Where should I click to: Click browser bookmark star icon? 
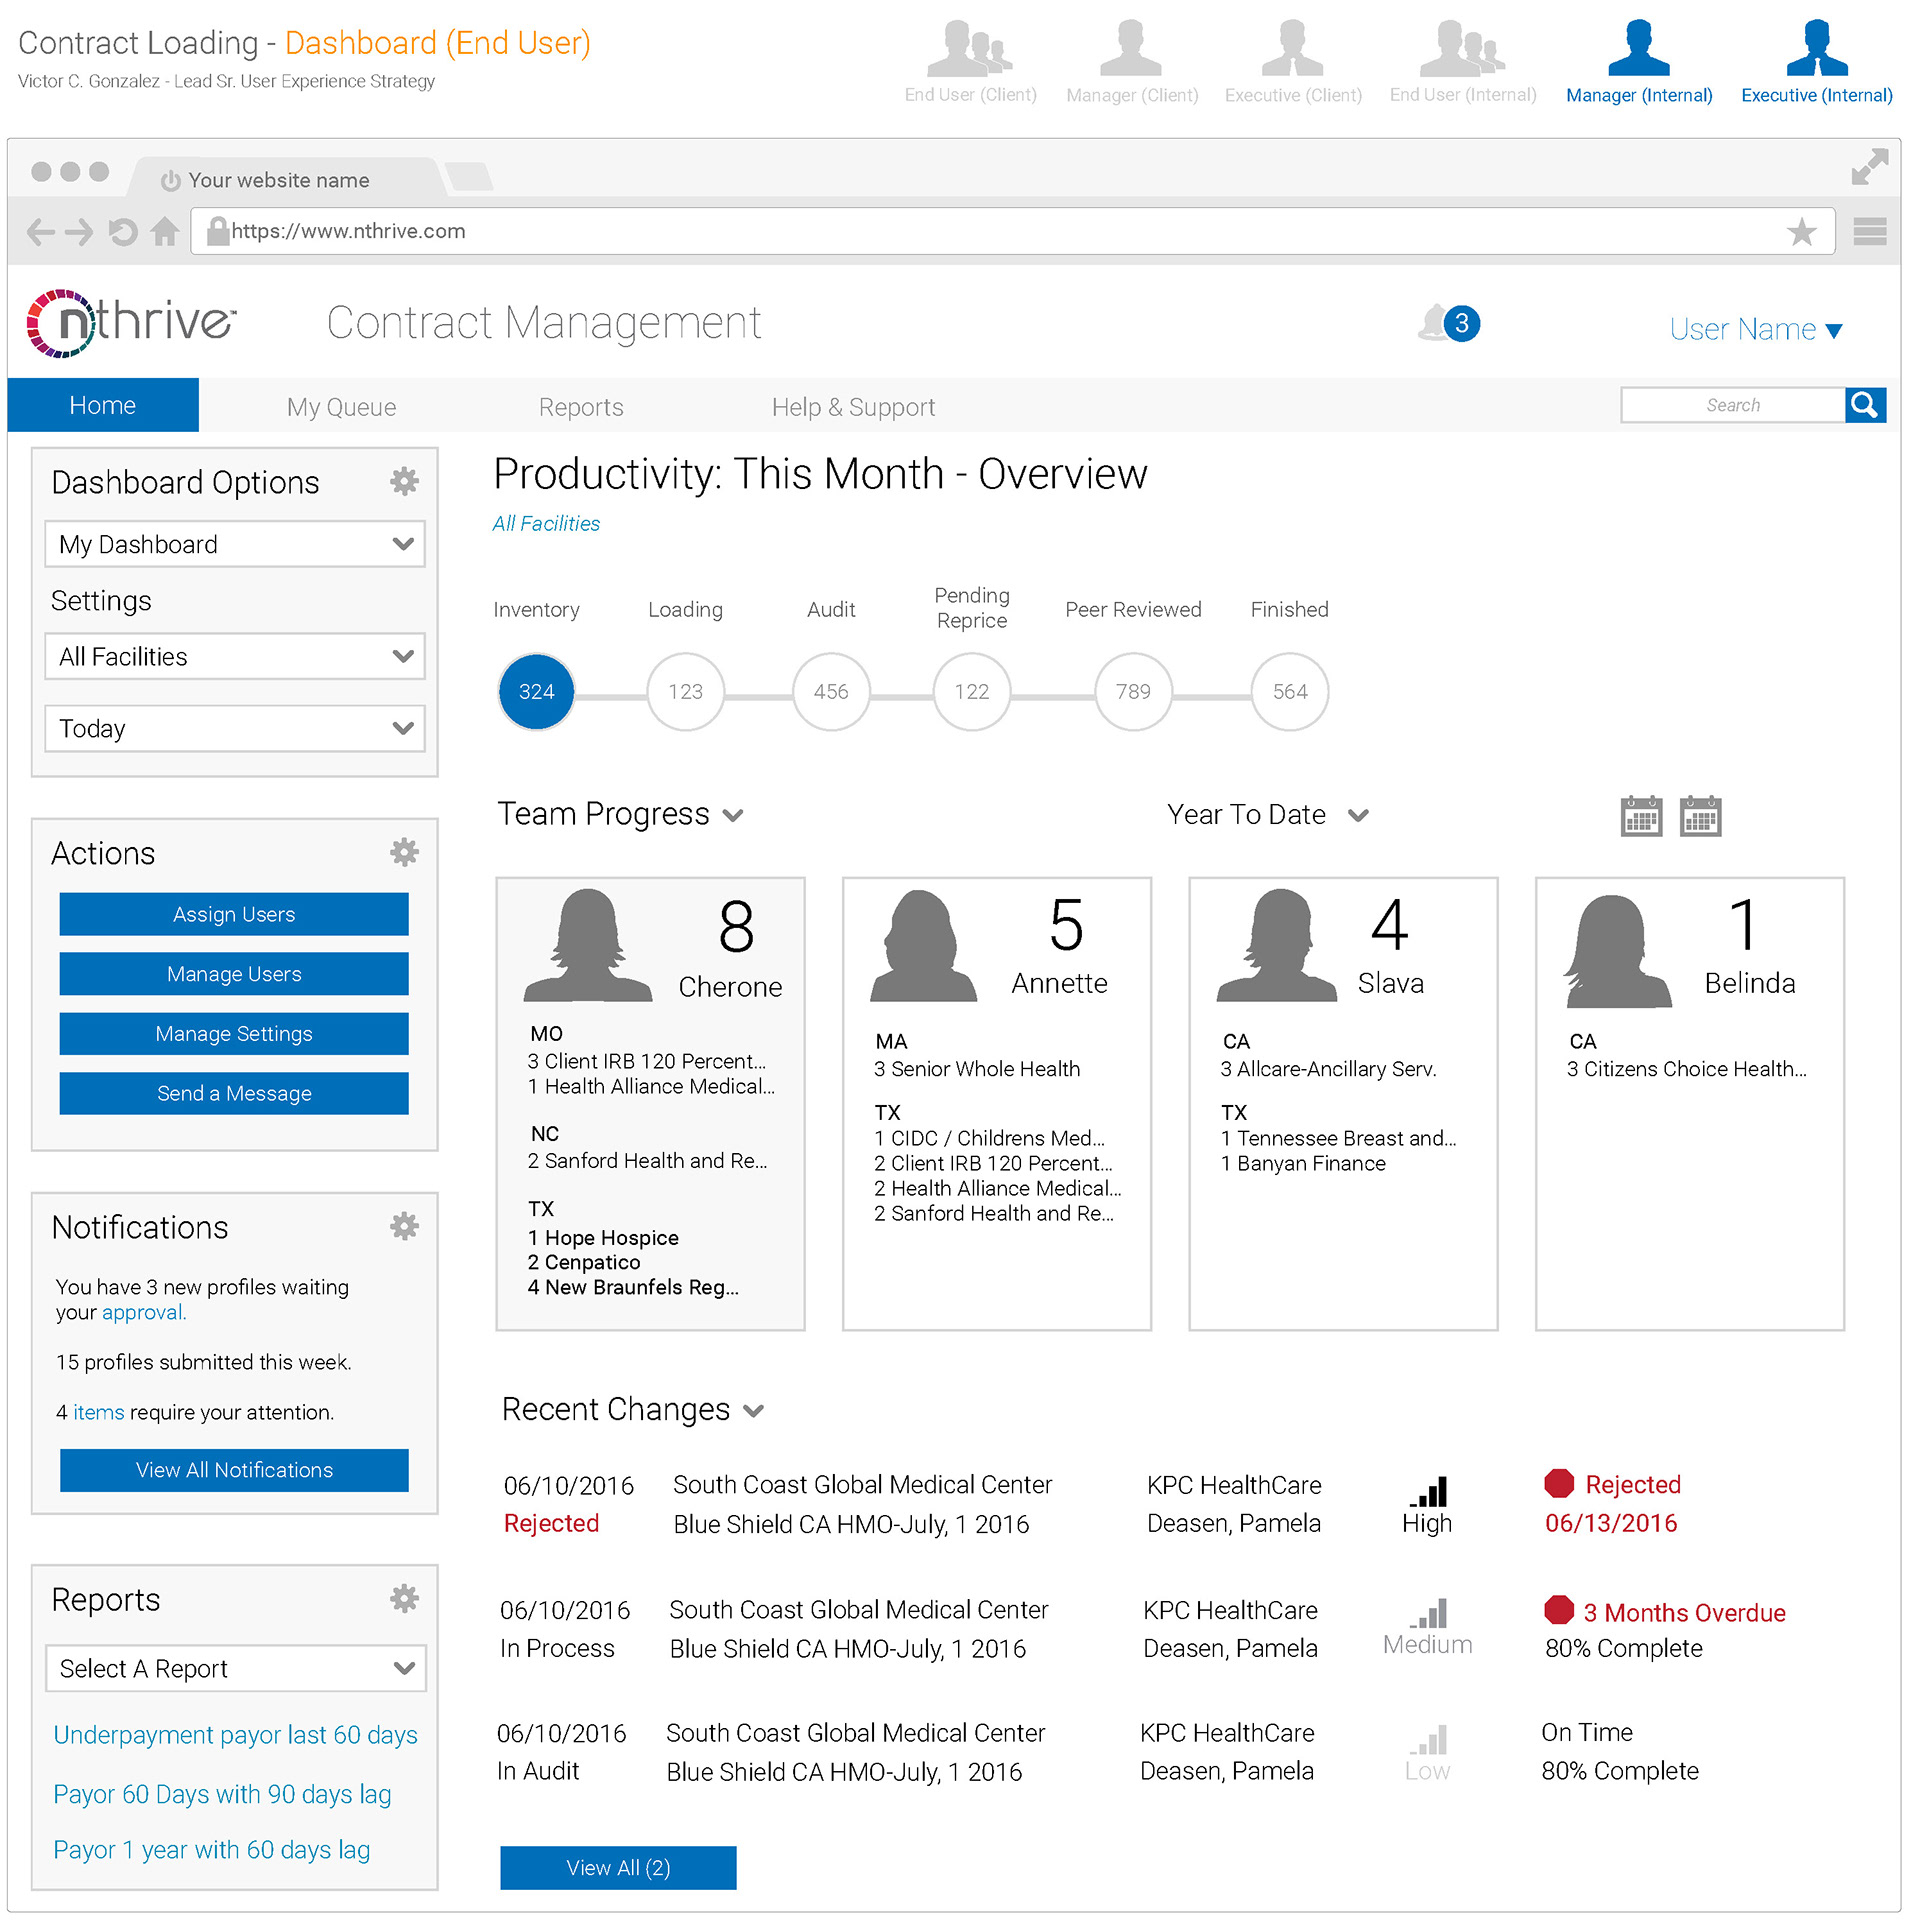1800,232
